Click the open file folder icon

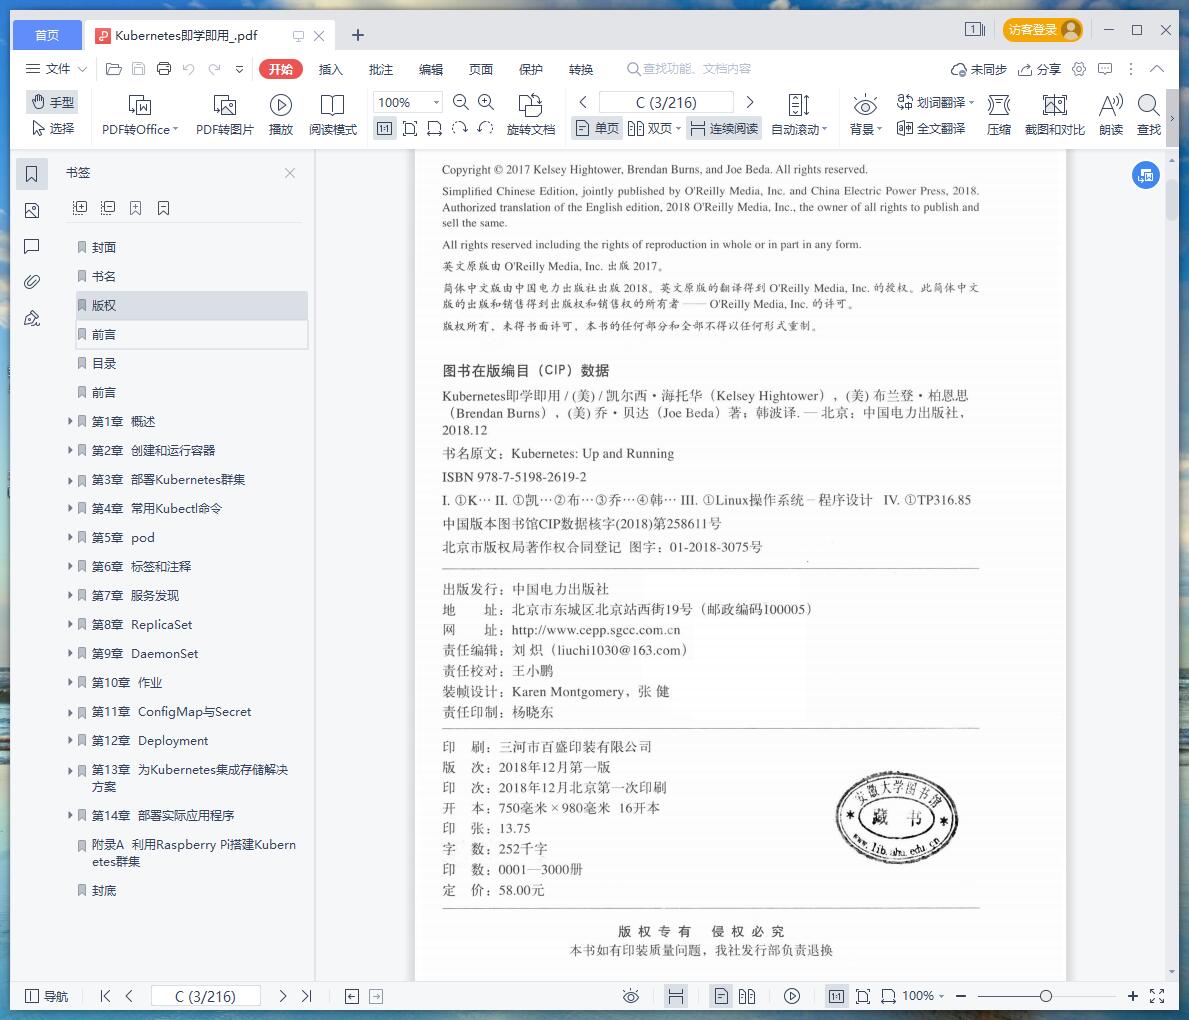pos(114,69)
